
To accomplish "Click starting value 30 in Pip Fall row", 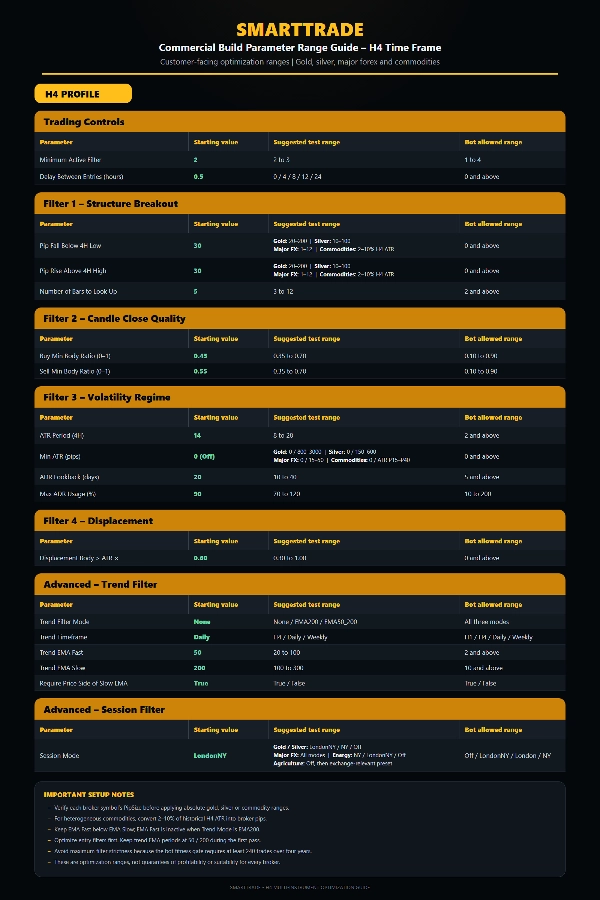I will click(x=198, y=246).
